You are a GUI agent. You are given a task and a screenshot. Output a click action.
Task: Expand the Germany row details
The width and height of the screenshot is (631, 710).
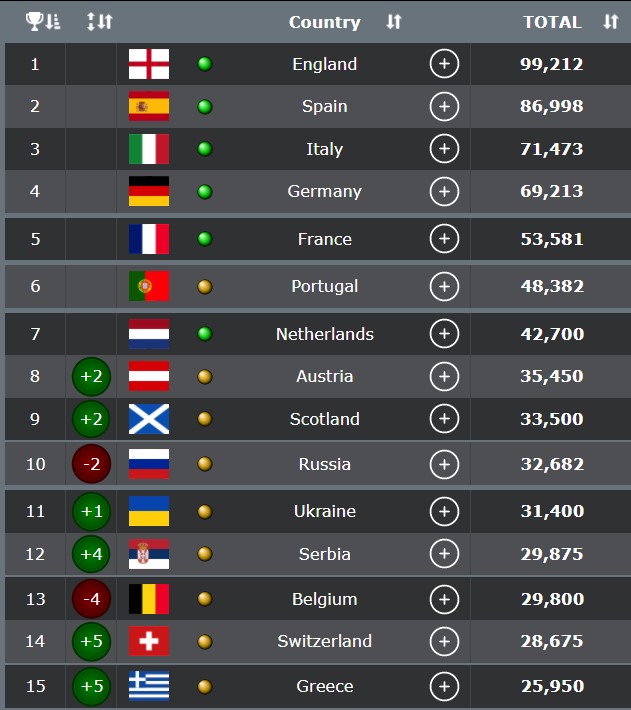[x=444, y=191]
